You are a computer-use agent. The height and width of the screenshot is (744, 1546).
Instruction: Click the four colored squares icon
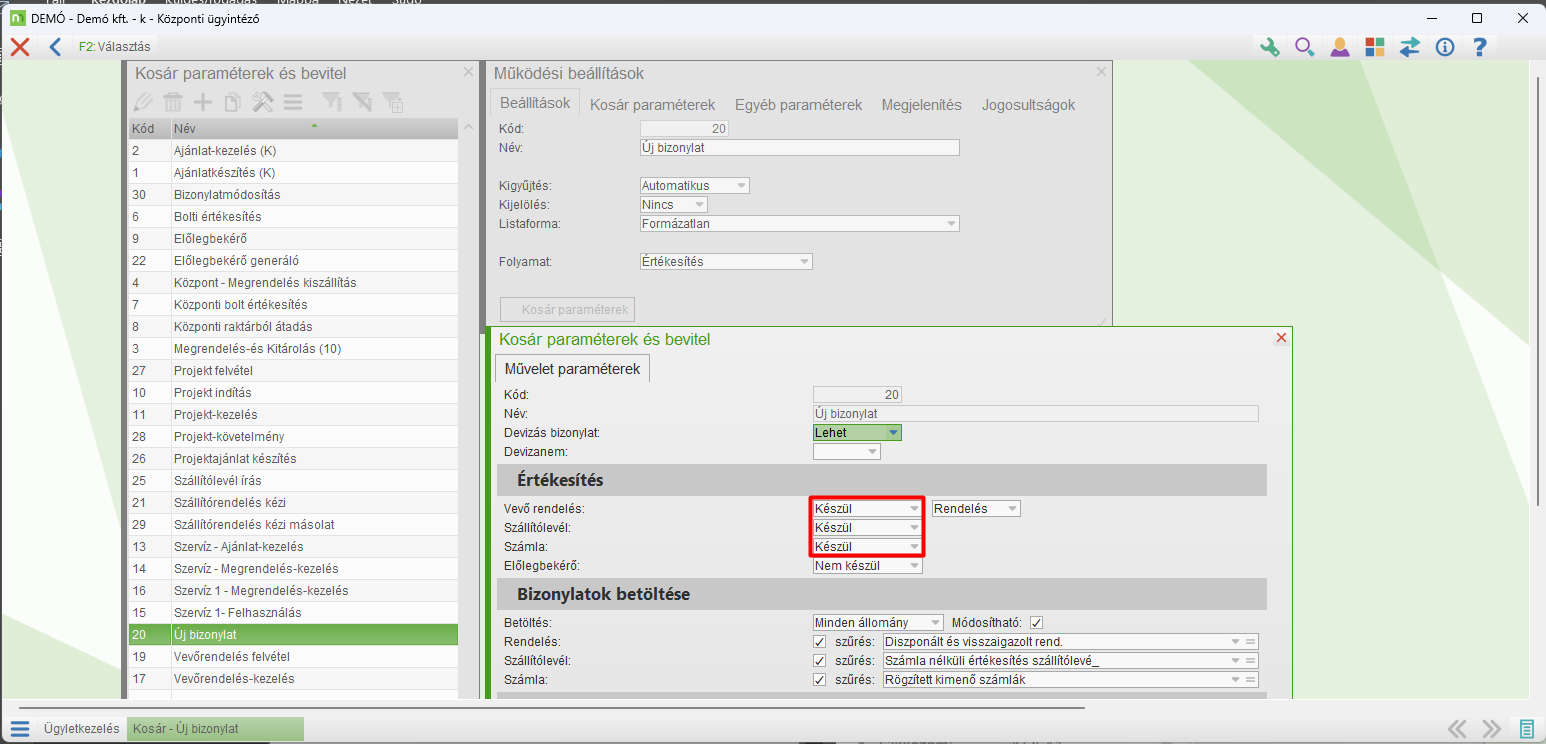1375,47
